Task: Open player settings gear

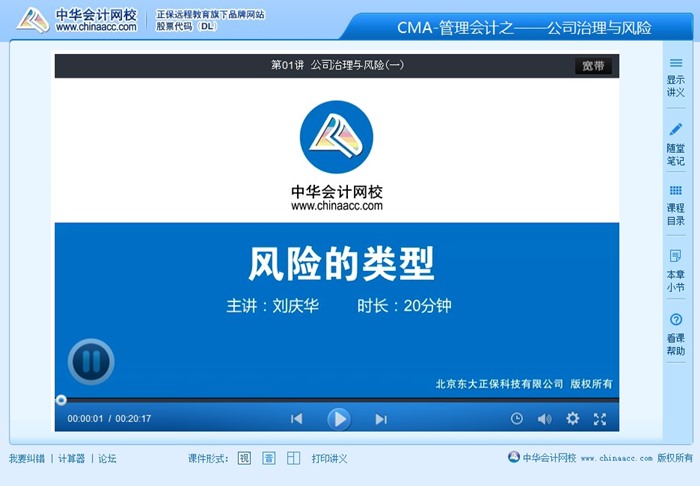Action: click(572, 419)
